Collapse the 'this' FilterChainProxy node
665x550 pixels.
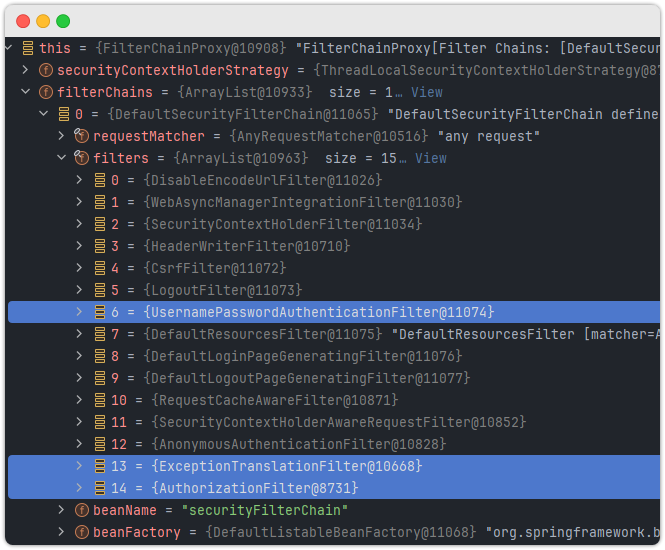click(x=8, y=47)
